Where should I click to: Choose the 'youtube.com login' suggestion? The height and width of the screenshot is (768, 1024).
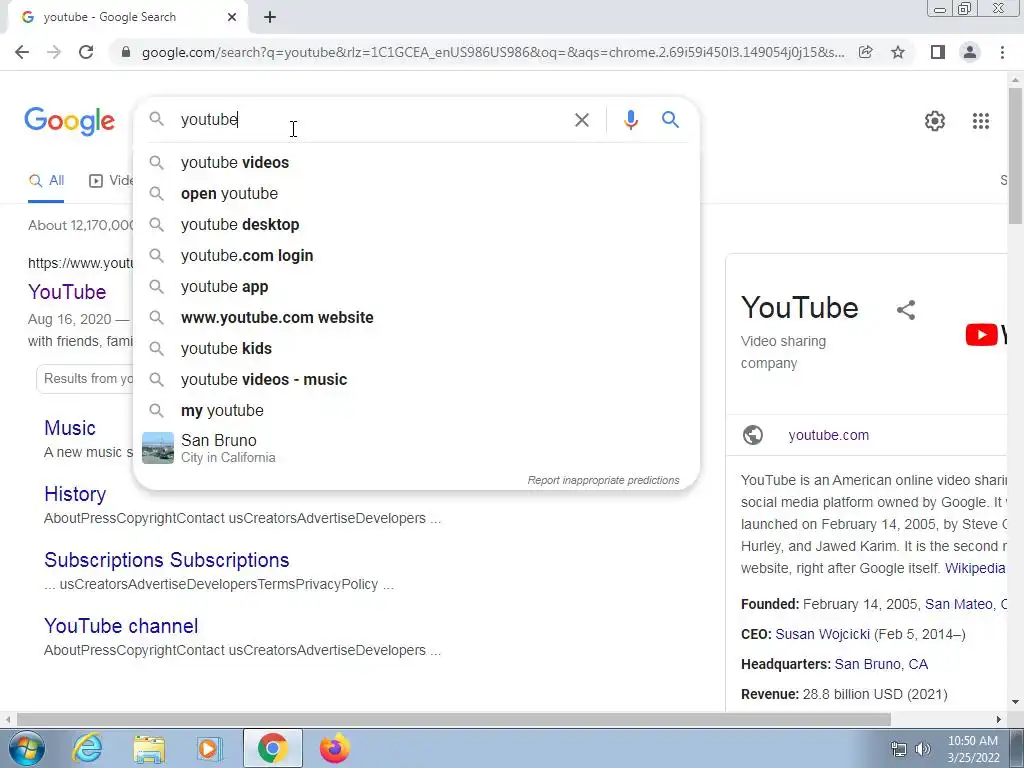tap(416, 256)
